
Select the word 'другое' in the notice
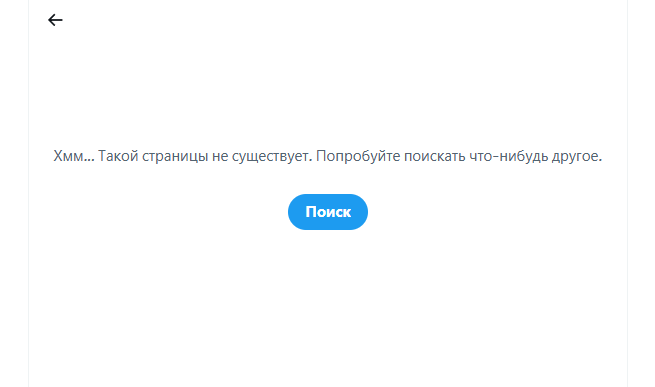[x=577, y=157]
